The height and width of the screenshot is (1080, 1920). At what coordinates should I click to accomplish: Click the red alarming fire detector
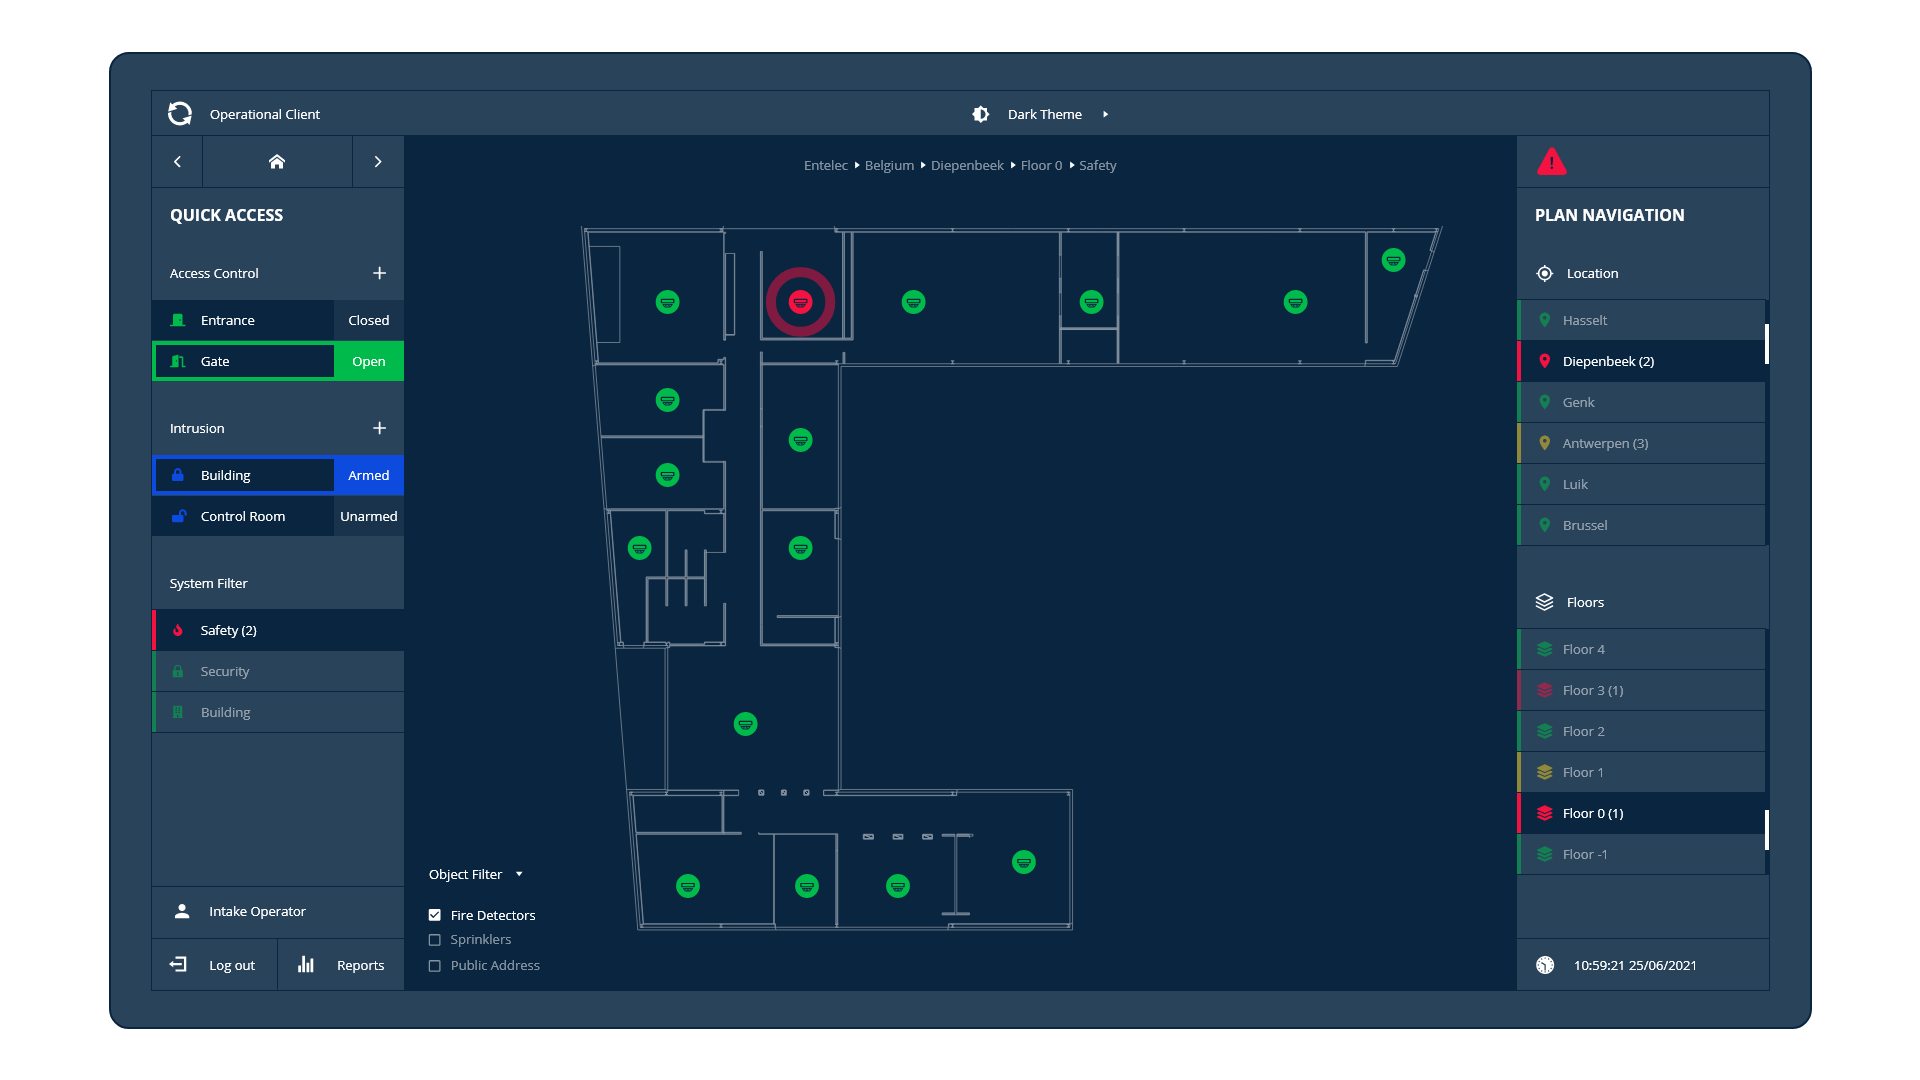[x=800, y=302]
